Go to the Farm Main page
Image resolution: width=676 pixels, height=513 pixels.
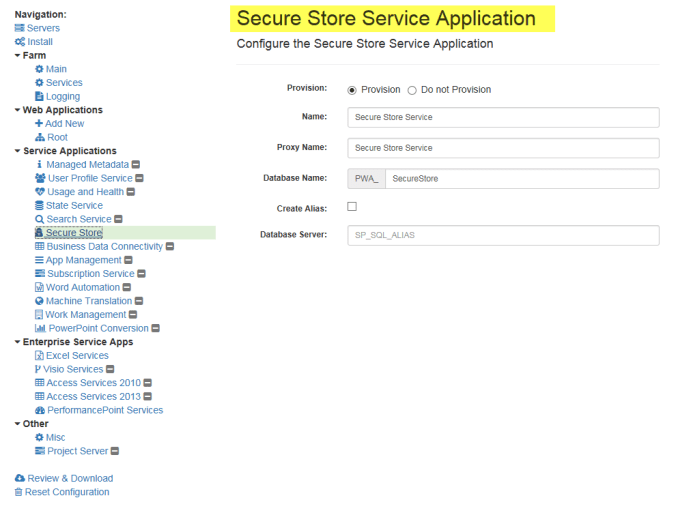[56, 69]
